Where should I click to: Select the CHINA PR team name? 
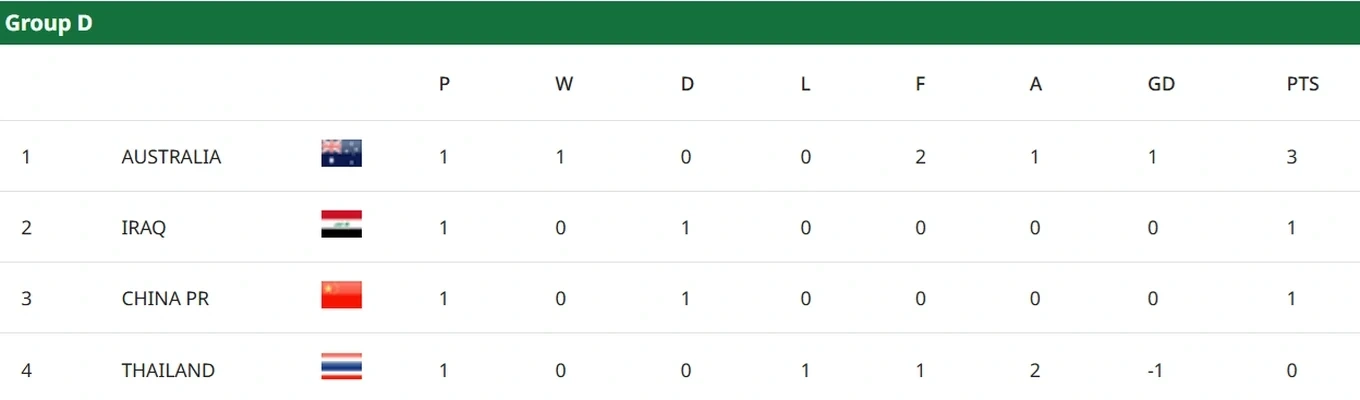point(165,299)
